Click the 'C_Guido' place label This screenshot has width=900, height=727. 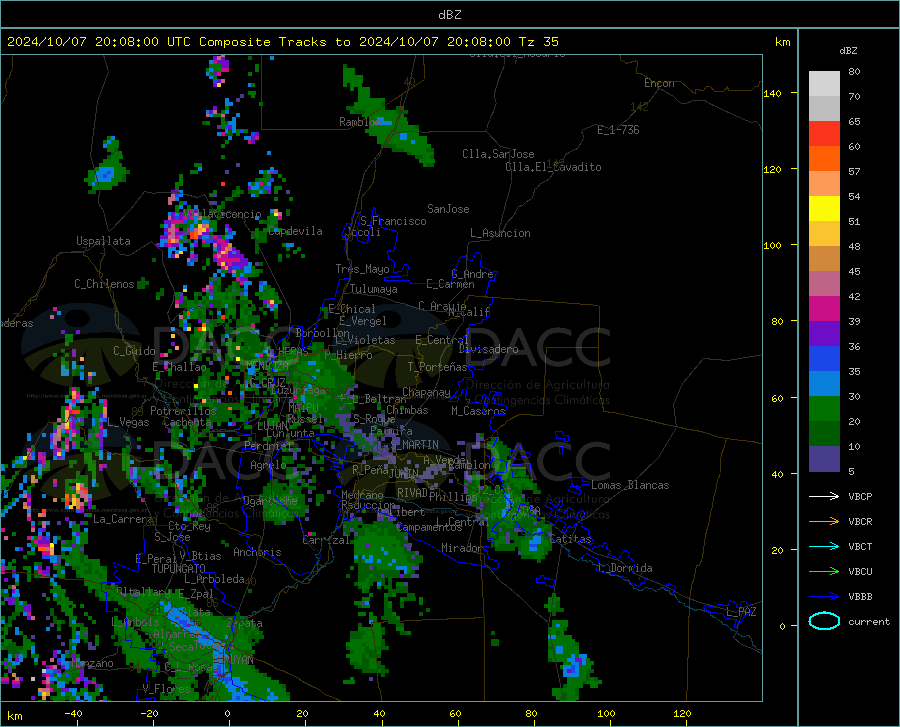coord(134,351)
